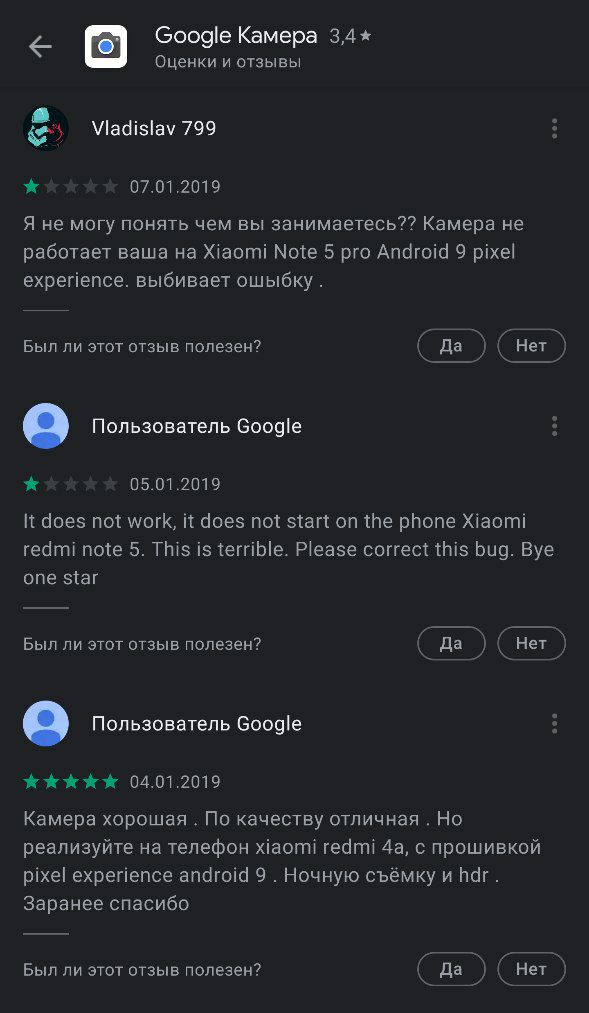Image resolution: width=589 pixels, height=1013 pixels.
Task: Open options menu for the 04.01.2019 review
Action: click(554, 724)
